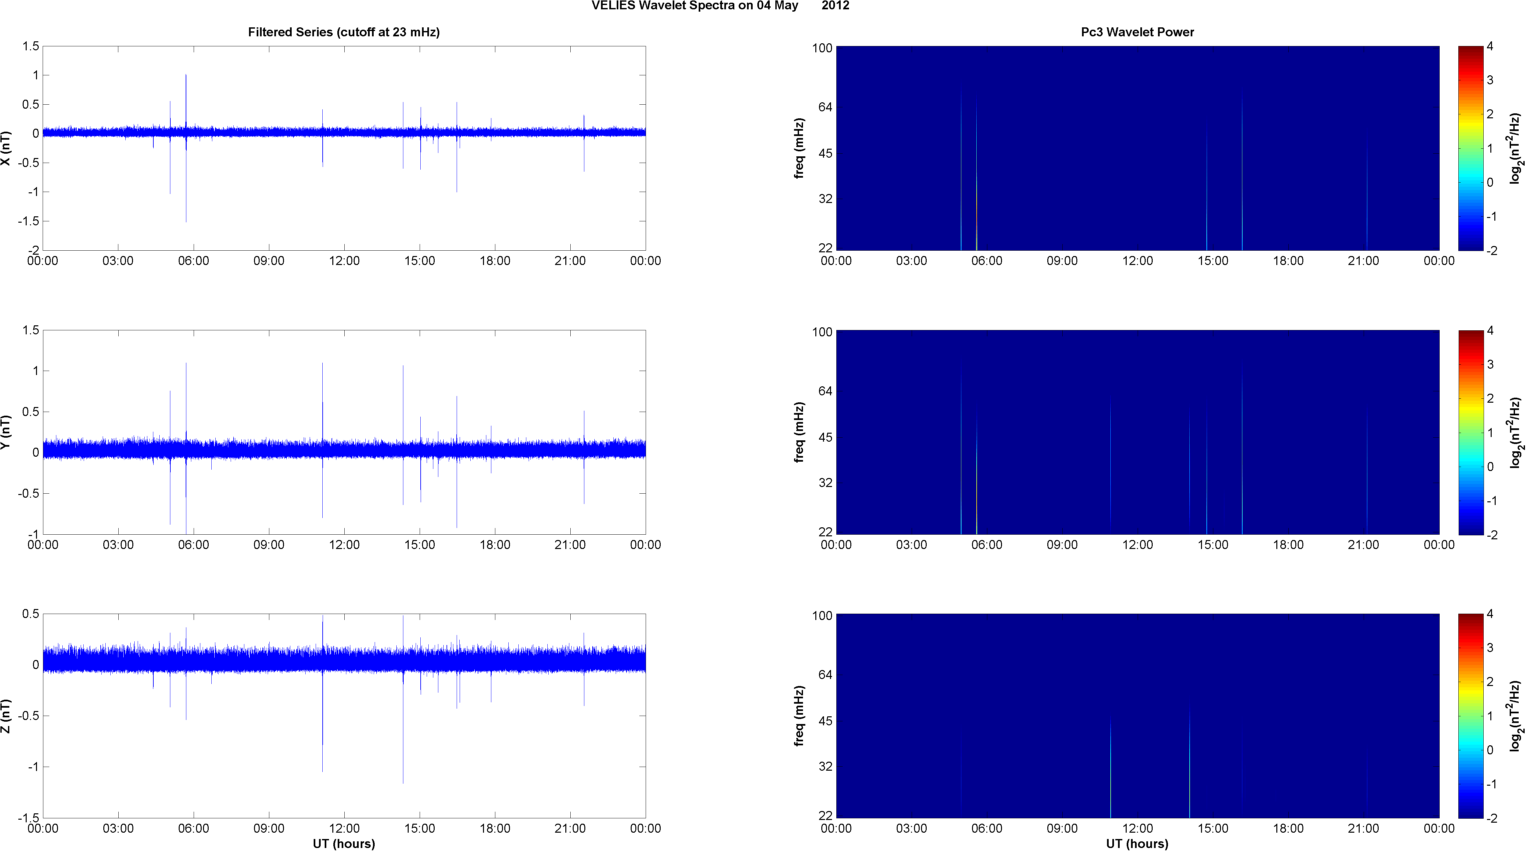Select the bottom colorbar's log2(nT²/Hz) label
The height and width of the screenshot is (851, 1526).
click(1516, 716)
